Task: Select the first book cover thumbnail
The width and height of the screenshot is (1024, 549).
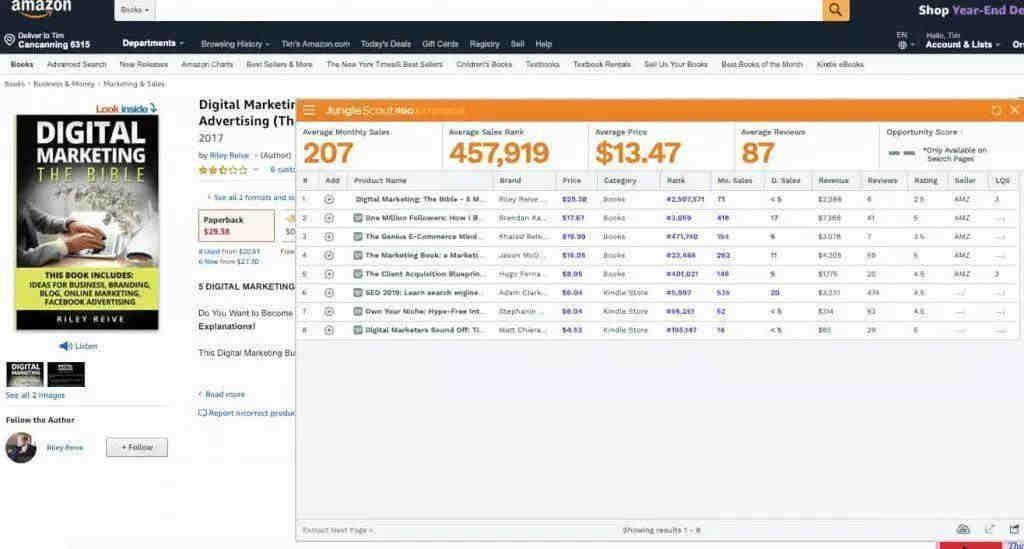Action: [25, 374]
